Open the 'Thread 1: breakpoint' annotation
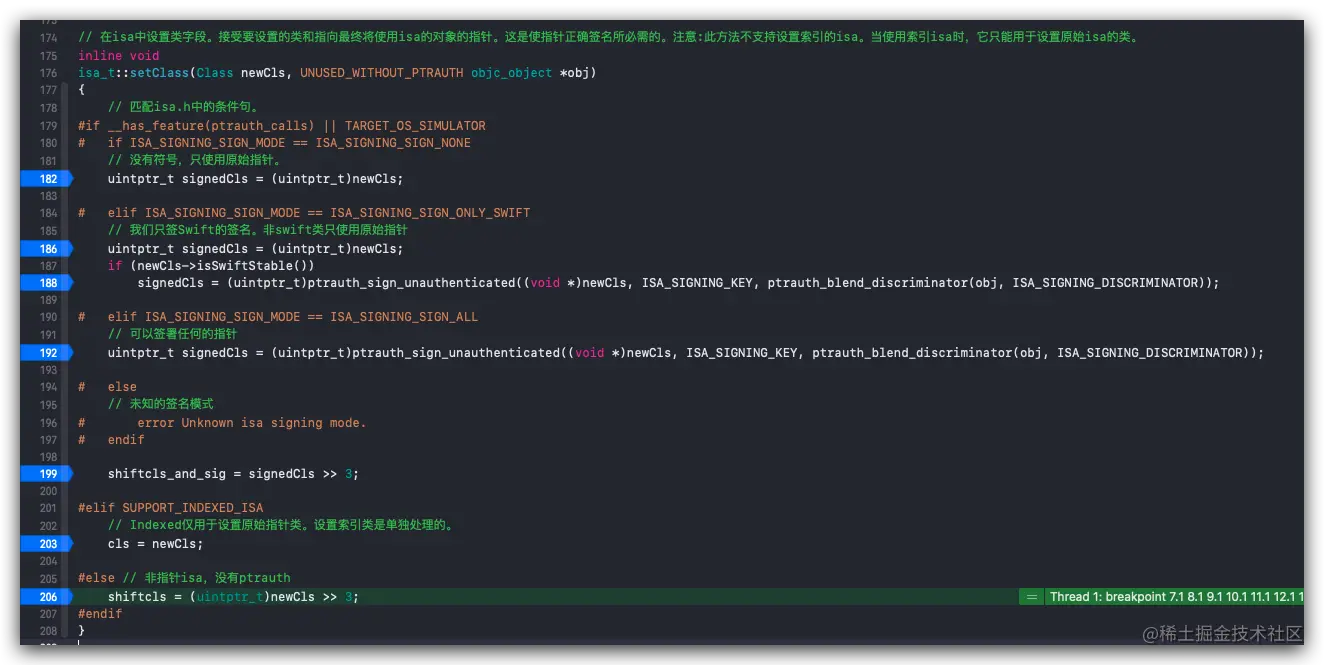The width and height of the screenshot is (1324, 665). (1174, 597)
